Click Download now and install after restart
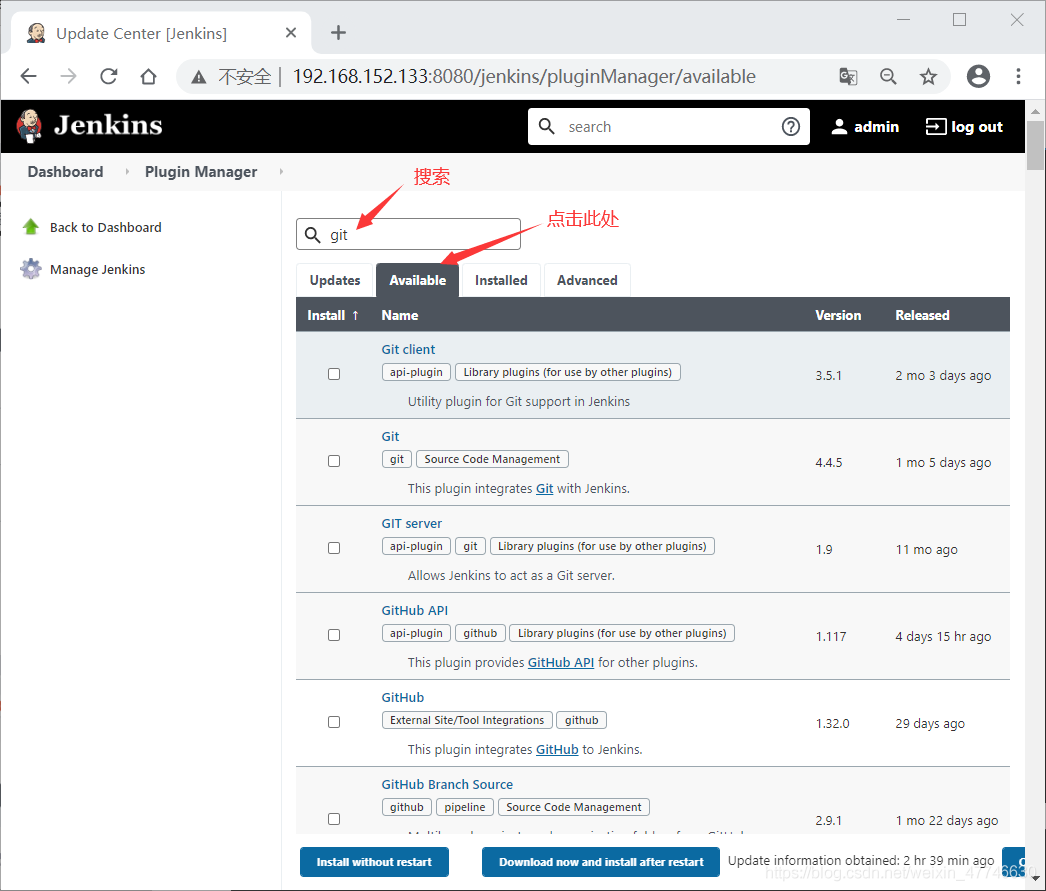 [x=601, y=862]
